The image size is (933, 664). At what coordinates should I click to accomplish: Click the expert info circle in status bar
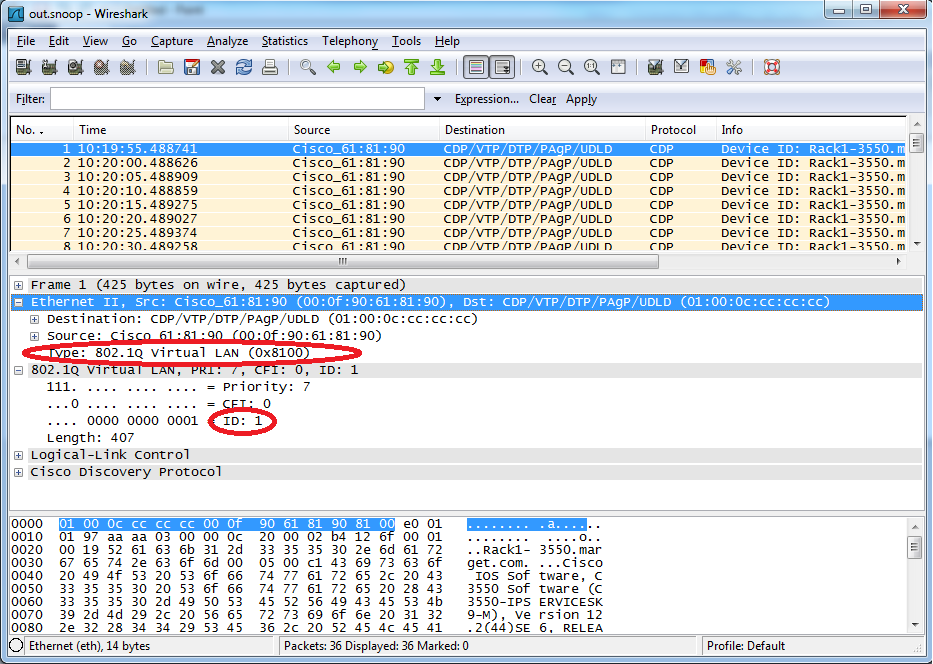click(x=17, y=646)
